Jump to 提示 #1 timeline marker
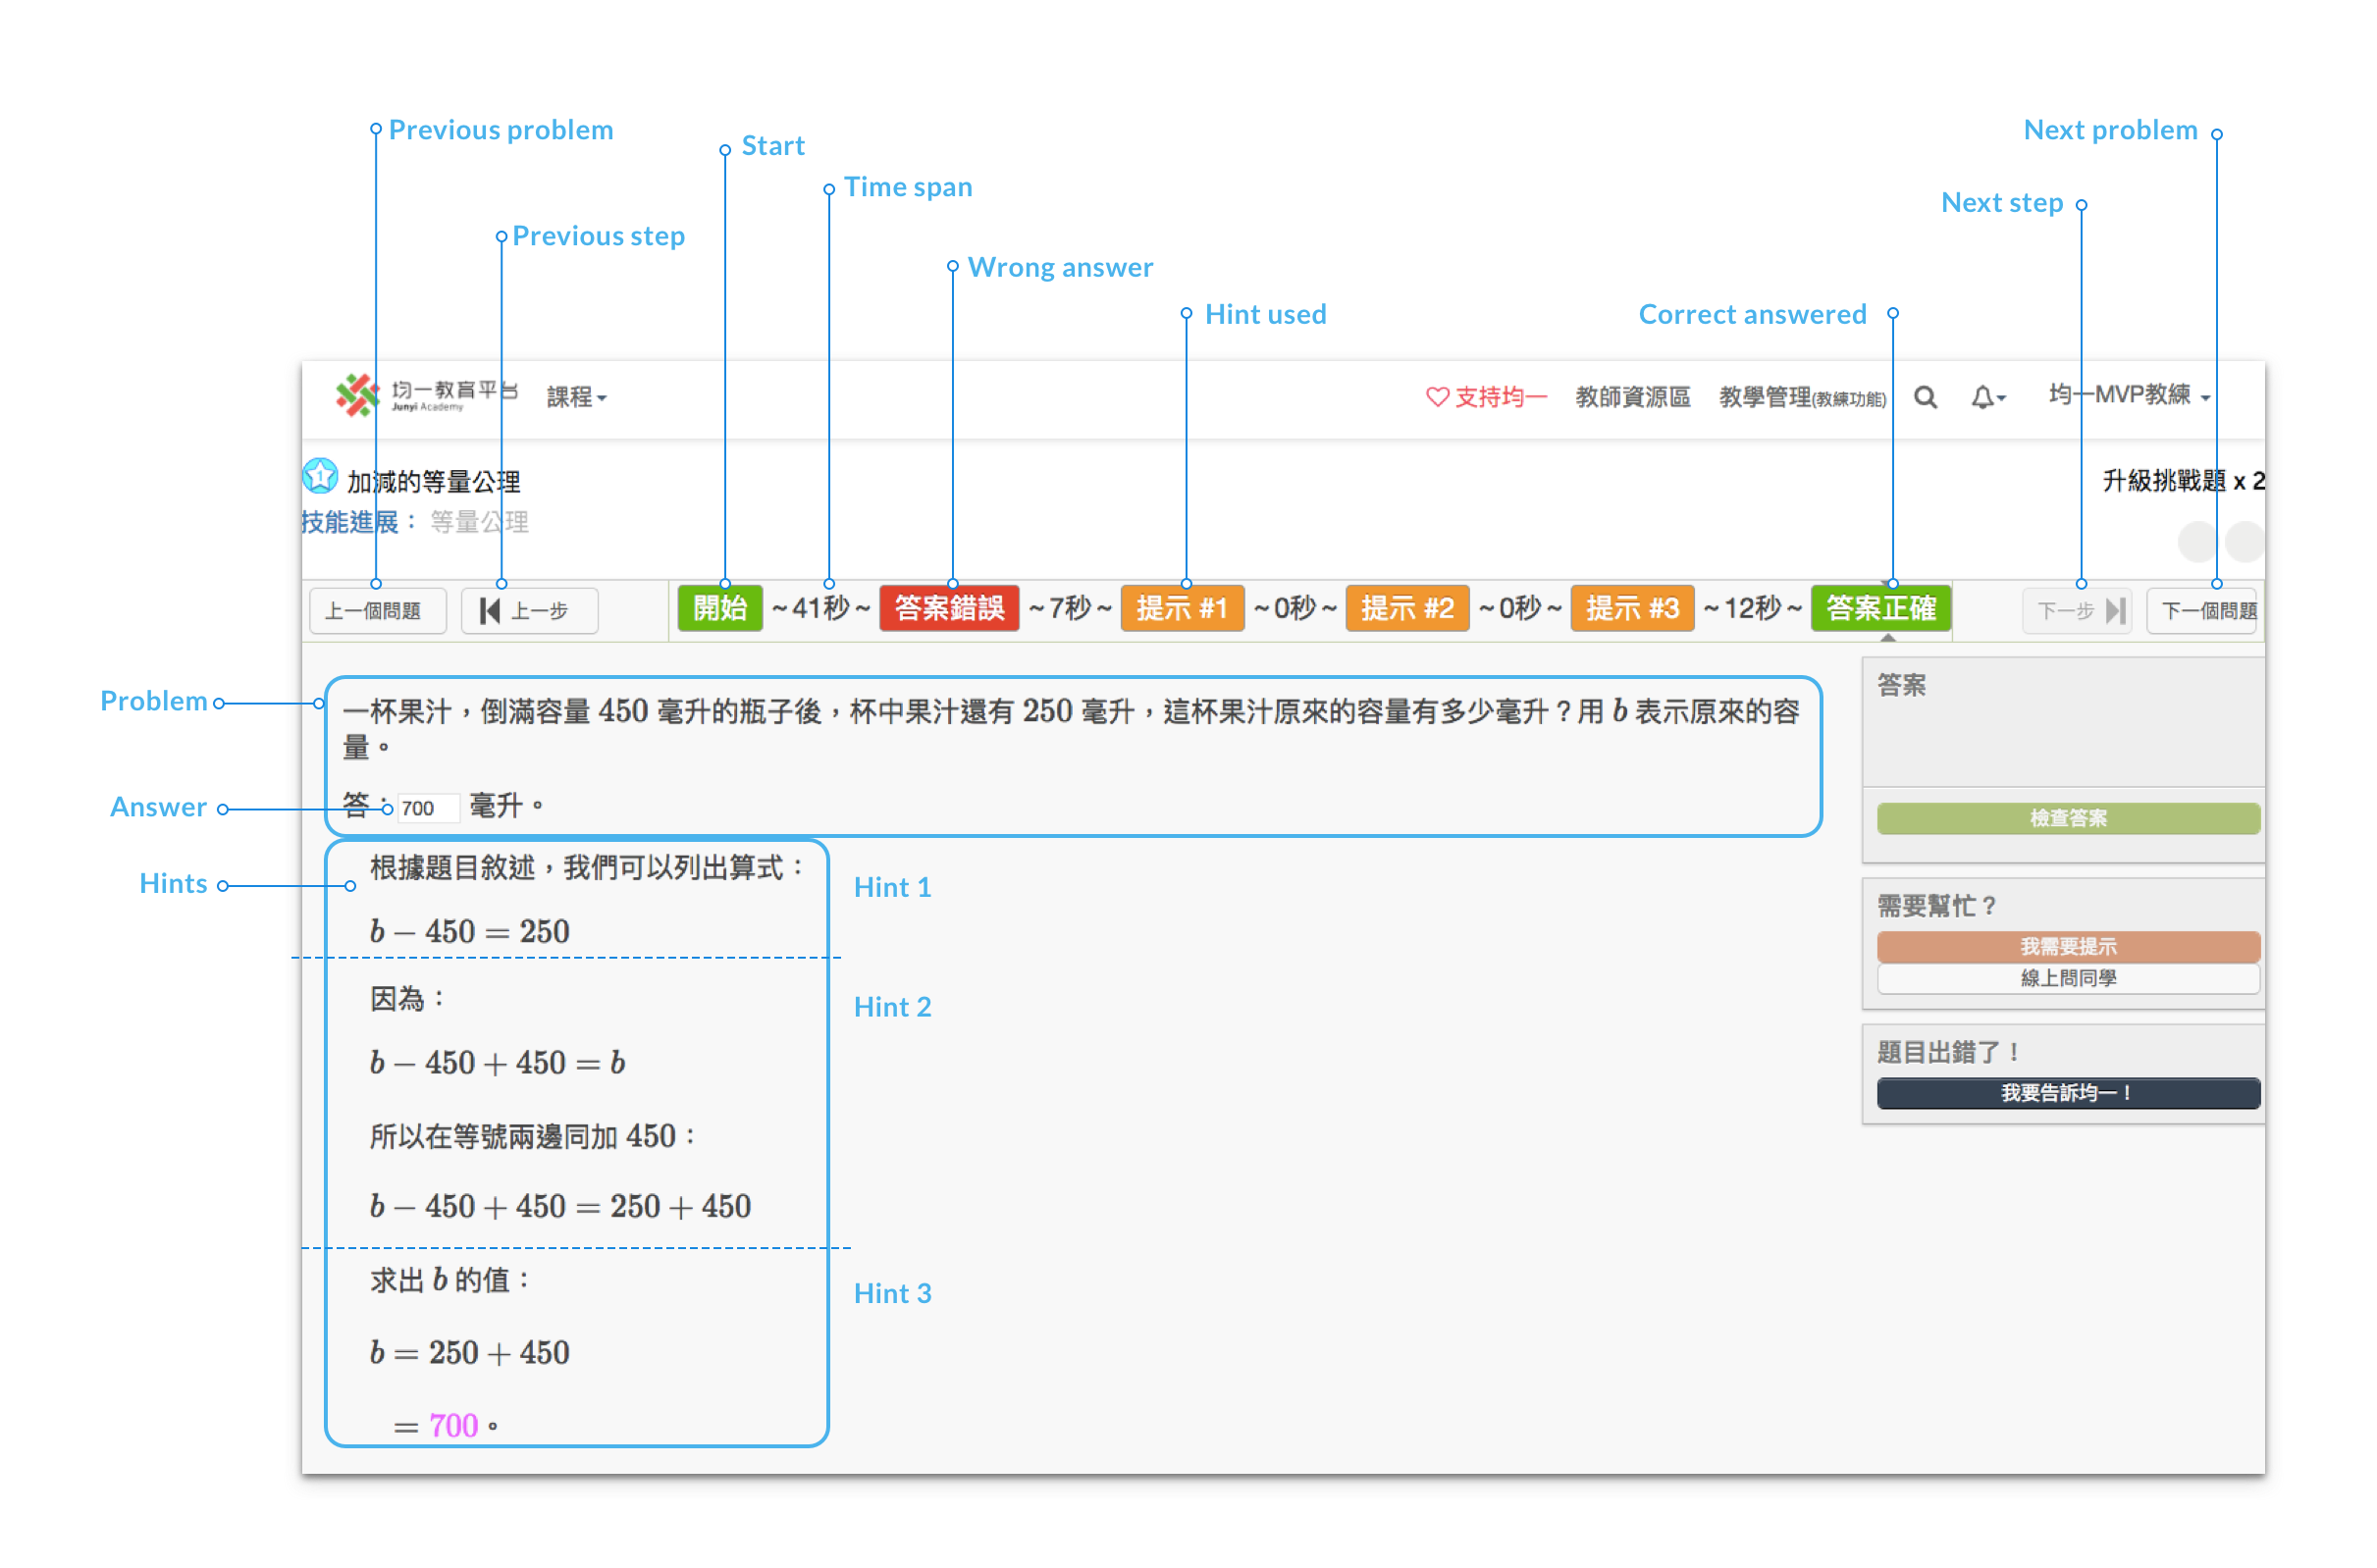 (1182, 608)
